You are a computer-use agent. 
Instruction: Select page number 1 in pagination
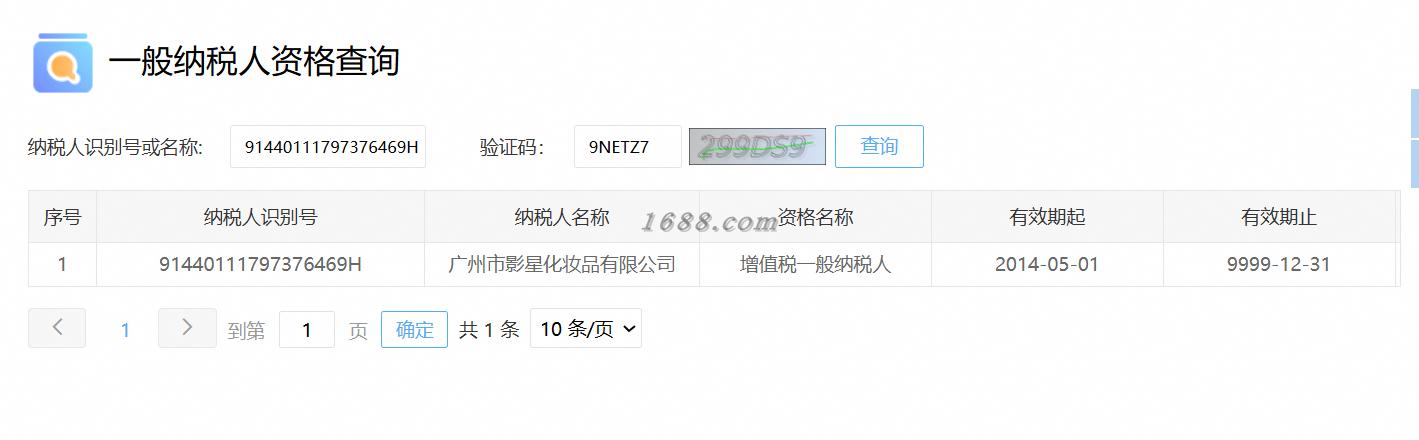pos(125,330)
